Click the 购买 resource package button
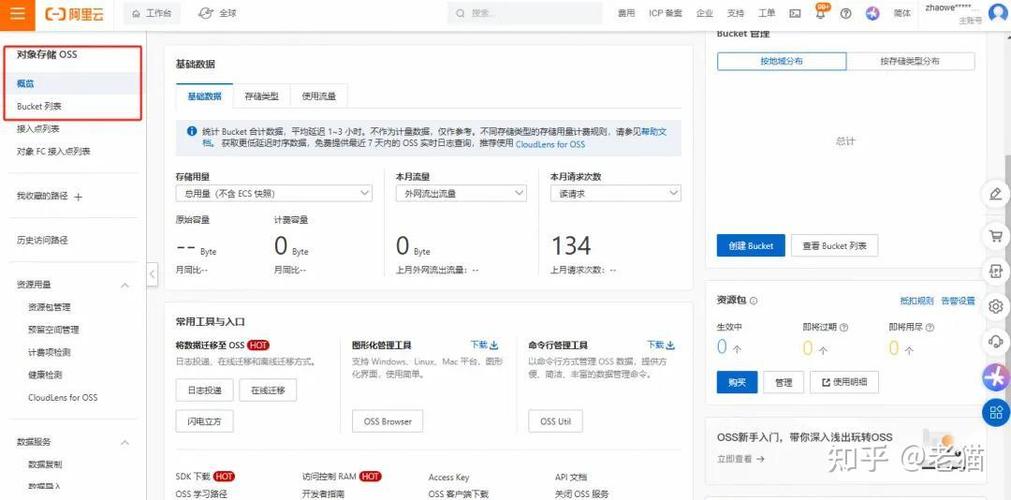Screen dimensions: 1011x500 737,382
